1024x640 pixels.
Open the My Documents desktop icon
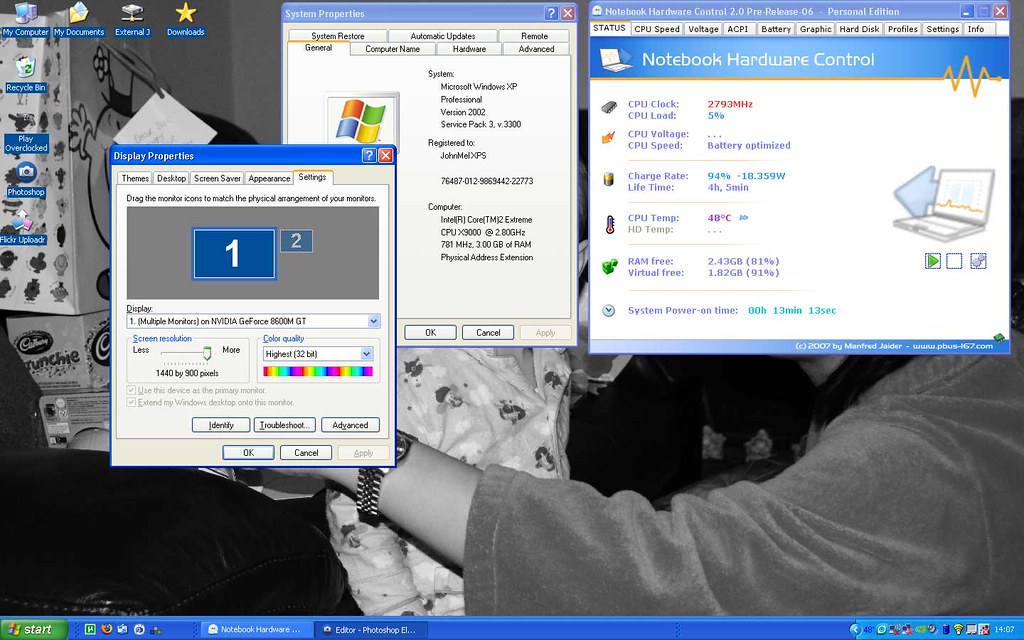79,20
